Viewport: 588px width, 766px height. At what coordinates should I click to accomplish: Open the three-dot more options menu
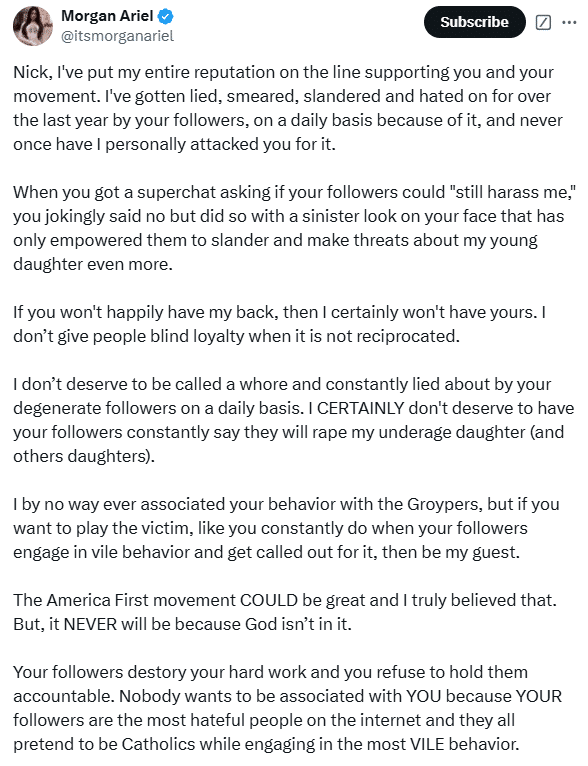pos(569,22)
